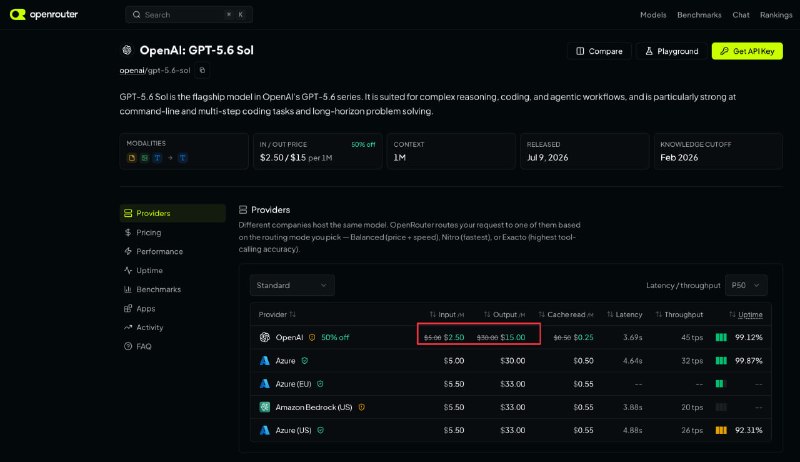Sort the table by Provider column
Image resolution: width=800 pixels, height=462 pixels.
[x=277, y=314]
